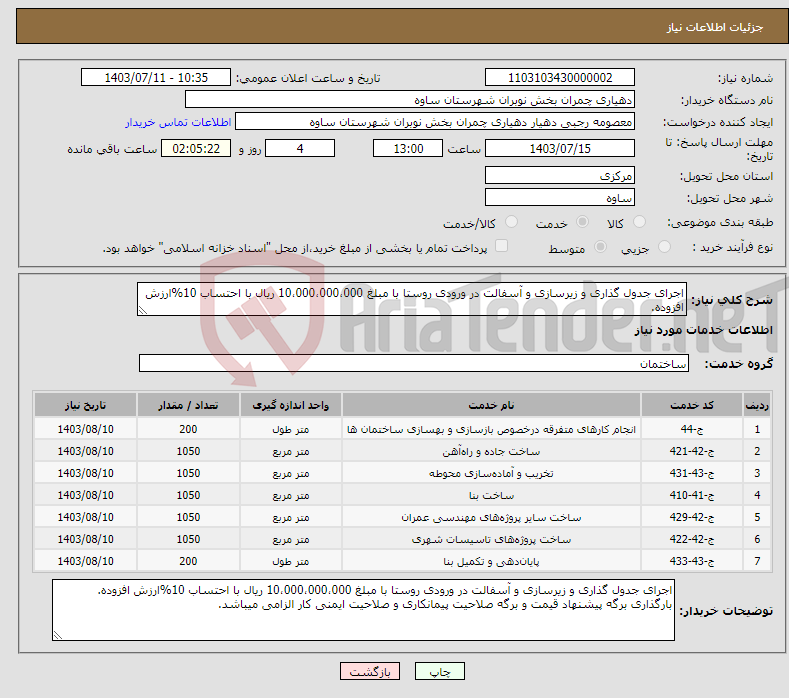Click the جزئیات اطلاعات نیاز page header
The image size is (789, 698).
point(715,27)
